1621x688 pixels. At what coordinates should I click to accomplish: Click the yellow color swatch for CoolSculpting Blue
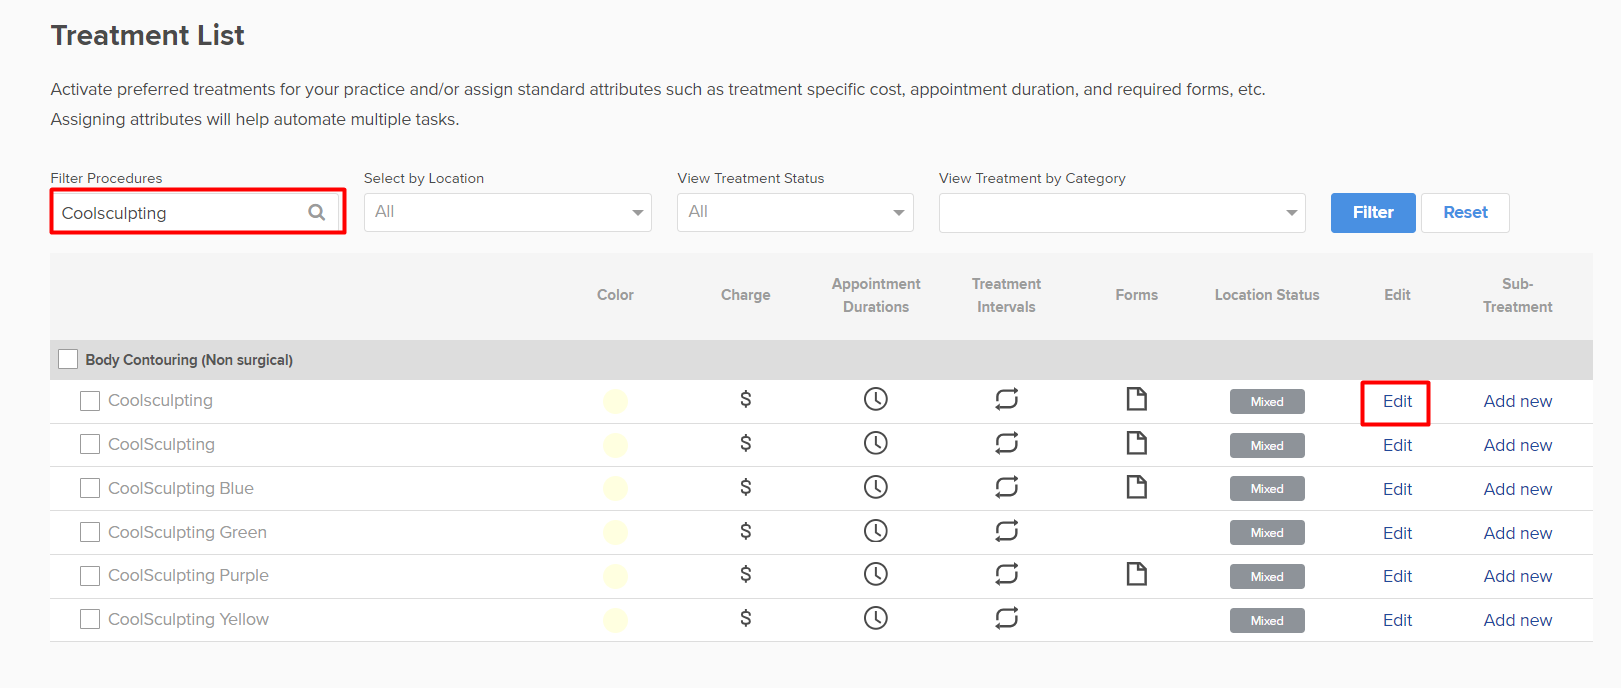615,488
